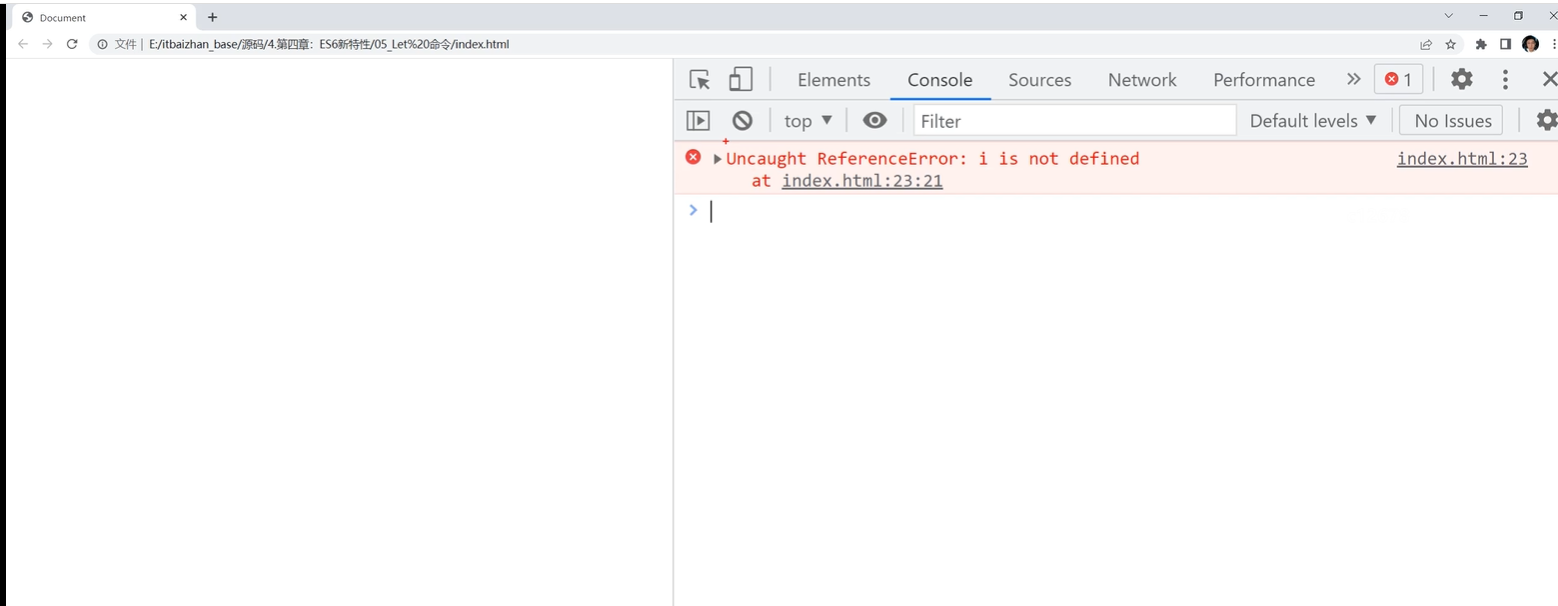Open a new browser tab
Screen dimensions: 1558x606
(212, 17)
